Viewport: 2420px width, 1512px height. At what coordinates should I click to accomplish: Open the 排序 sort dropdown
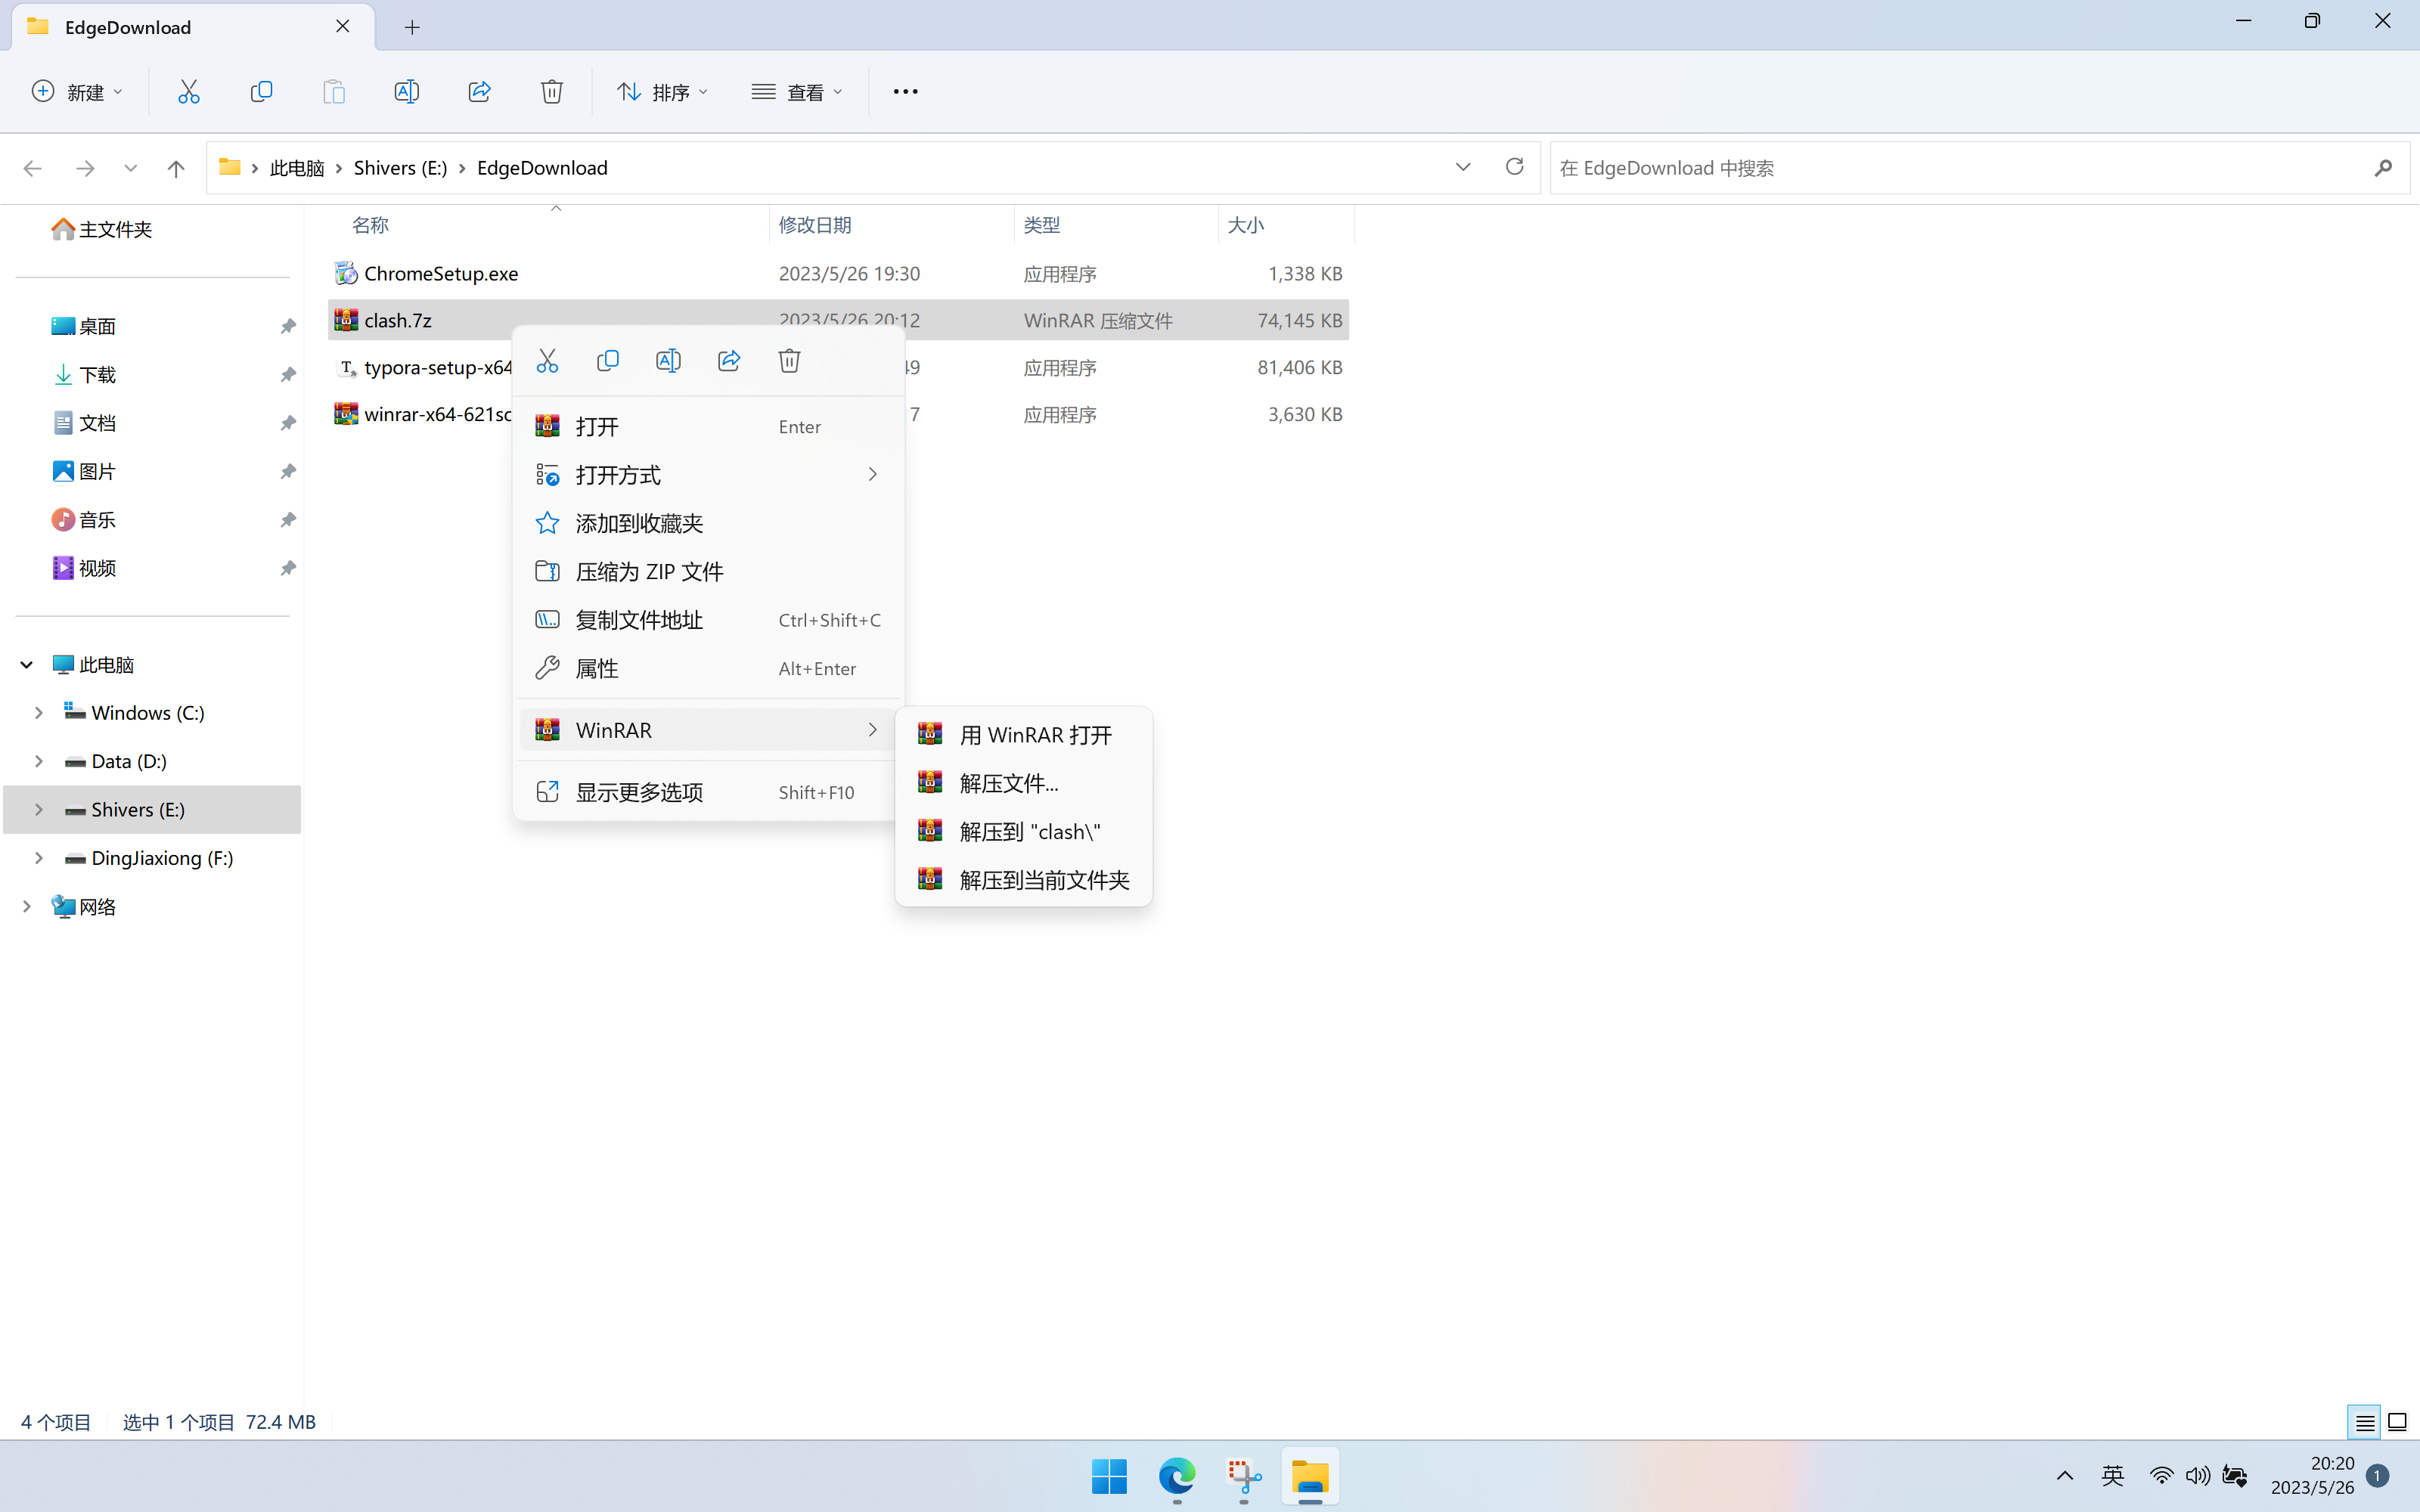coord(662,92)
